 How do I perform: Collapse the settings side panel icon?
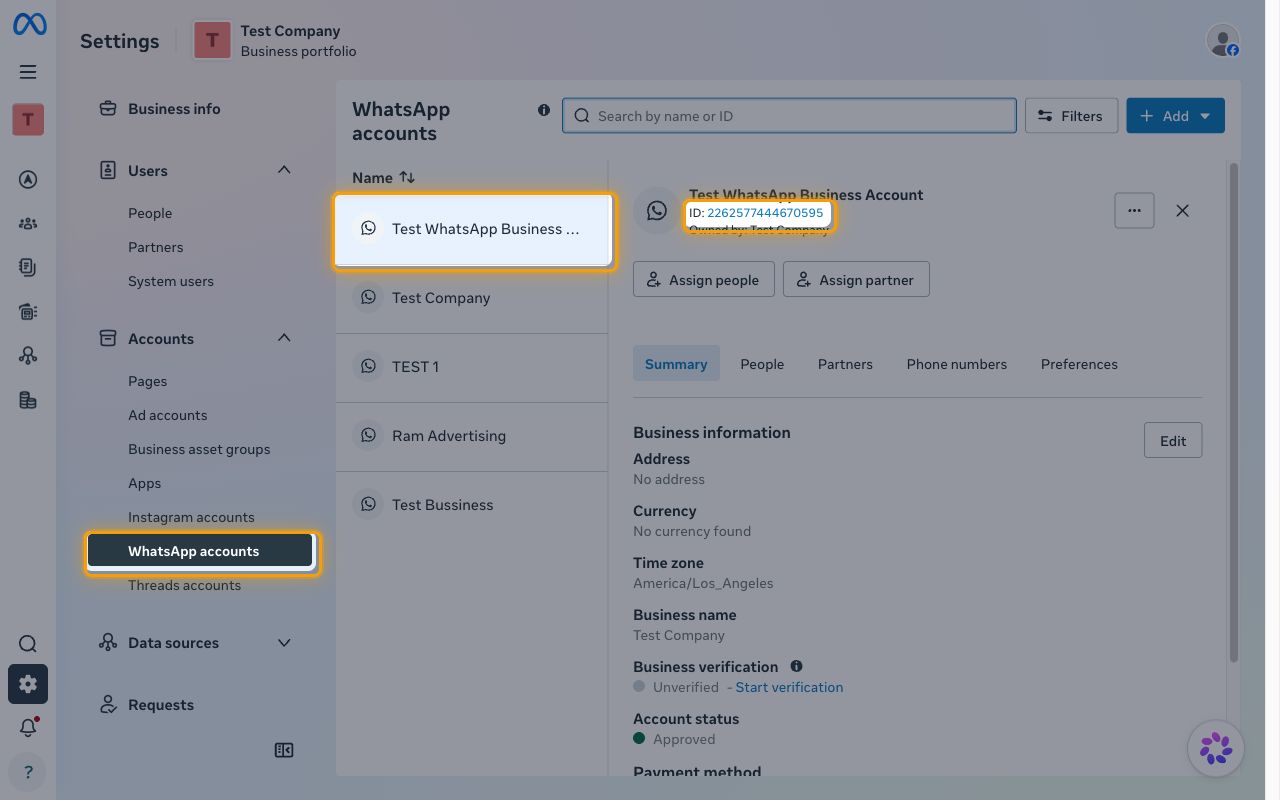[284, 750]
